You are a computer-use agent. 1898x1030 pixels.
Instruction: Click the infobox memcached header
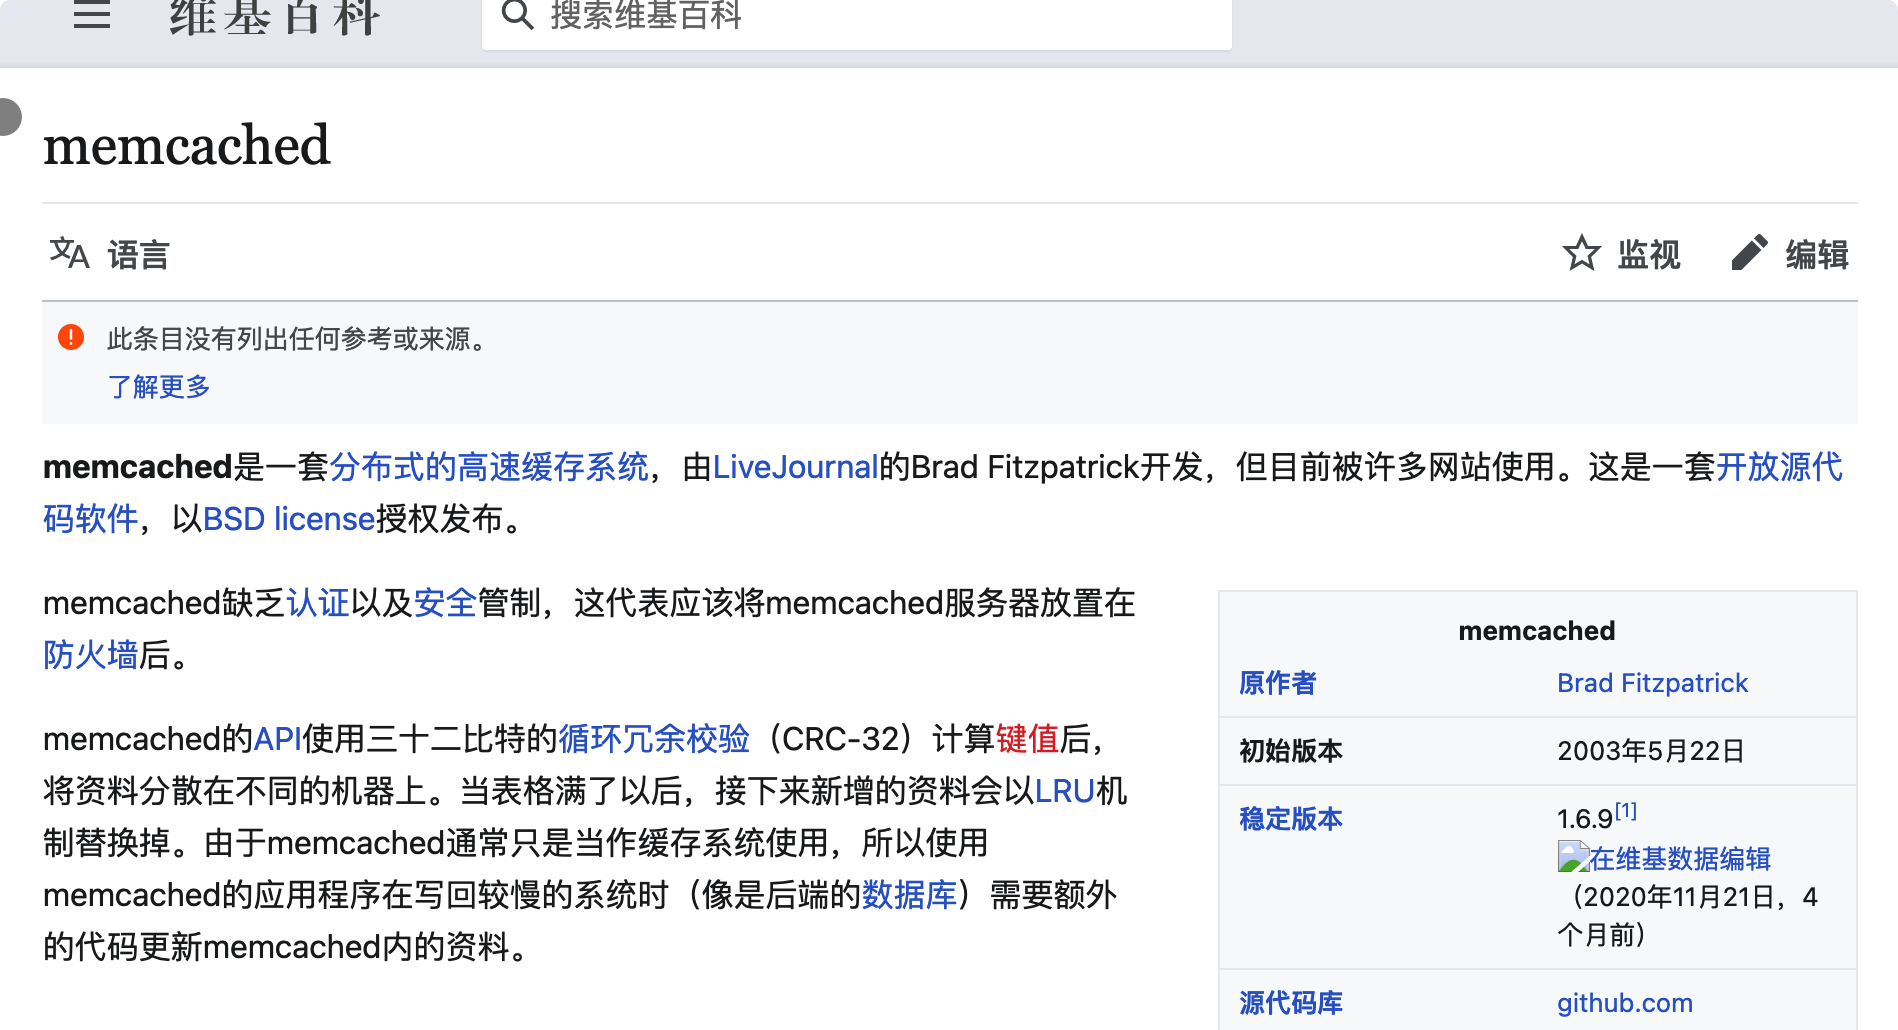pos(1537,631)
